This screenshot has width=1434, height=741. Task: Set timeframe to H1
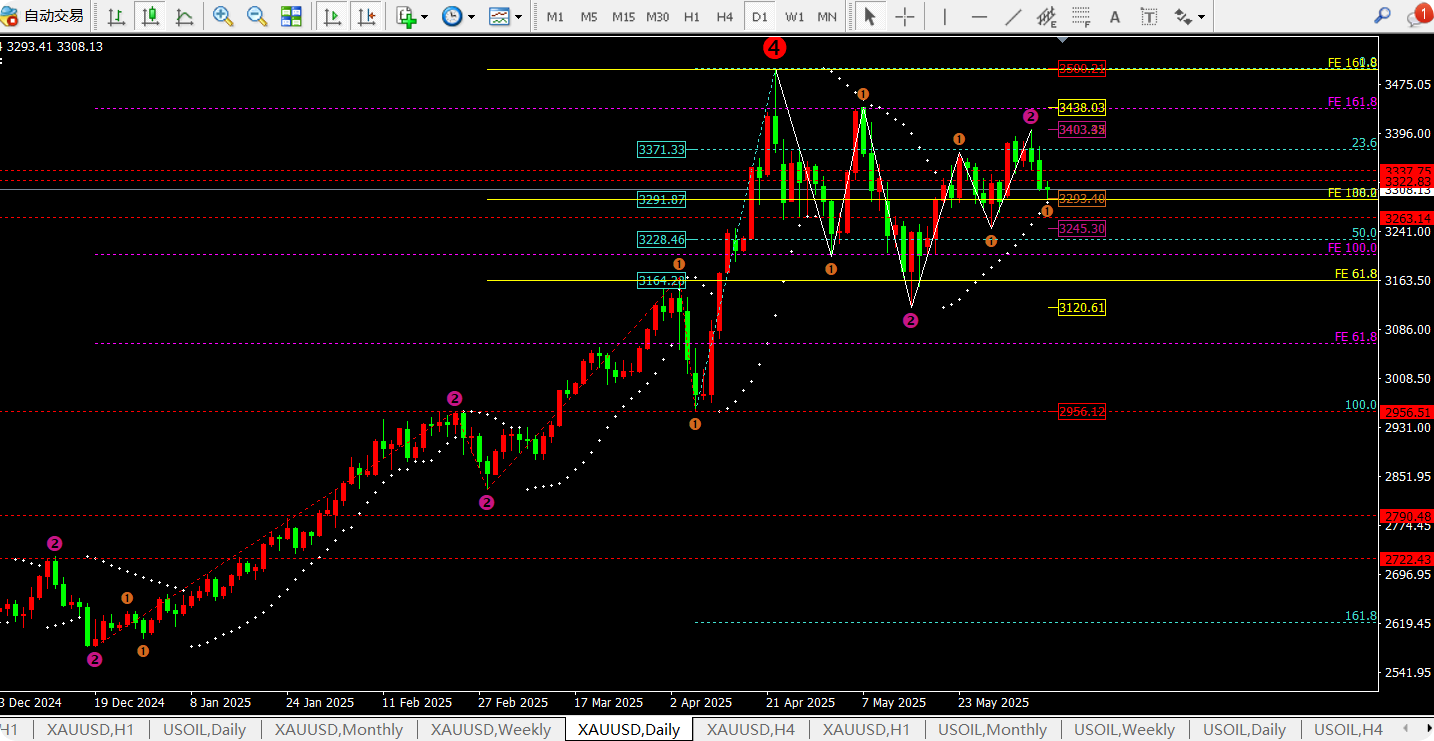(691, 16)
